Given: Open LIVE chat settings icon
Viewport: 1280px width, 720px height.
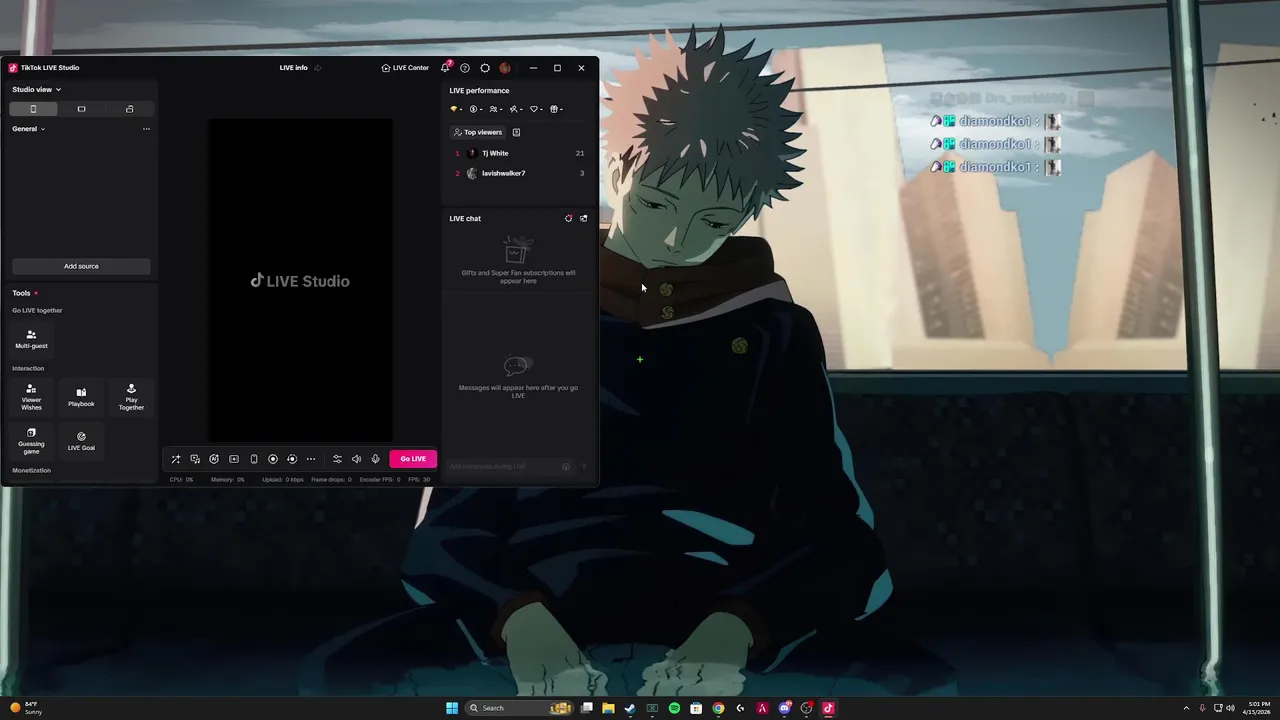Looking at the screenshot, I should [x=569, y=218].
